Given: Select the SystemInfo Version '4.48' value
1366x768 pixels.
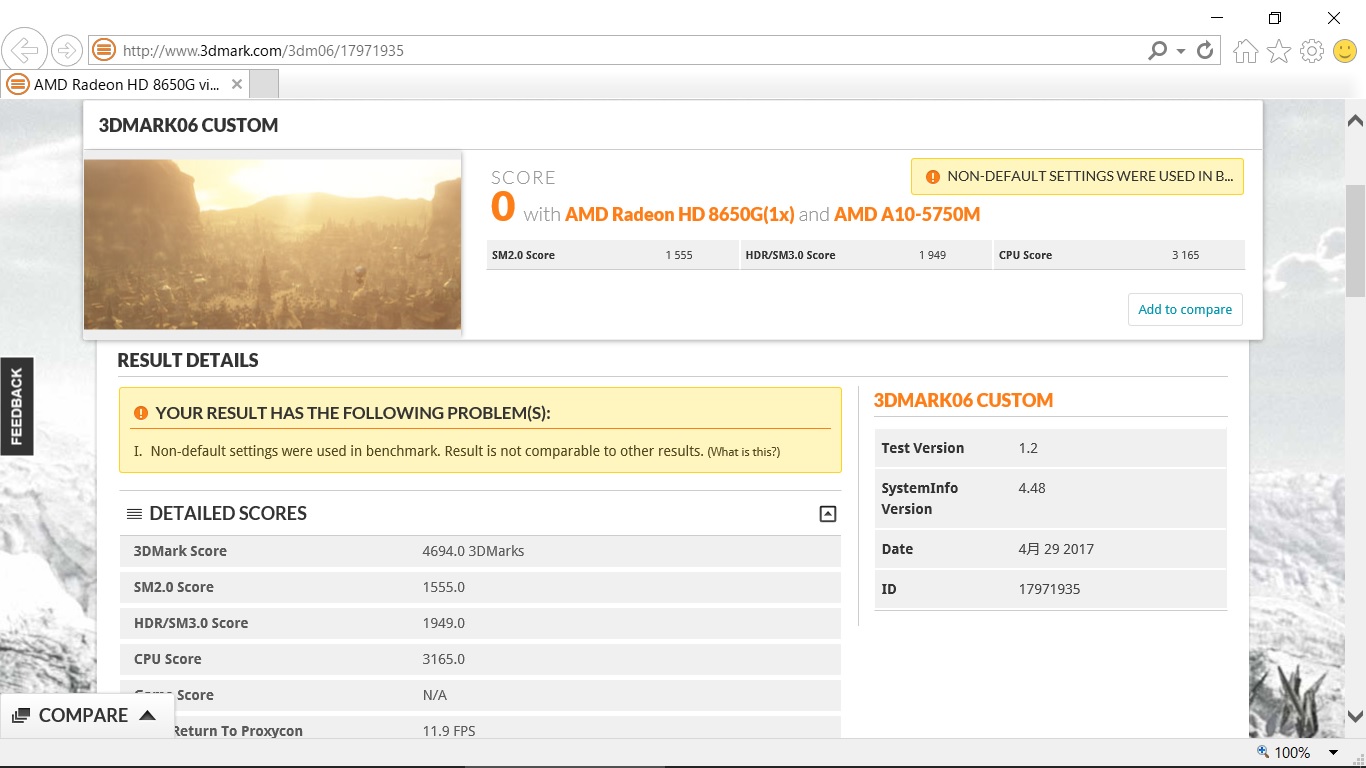Looking at the screenshot, I should click(x=1032, y=488).
